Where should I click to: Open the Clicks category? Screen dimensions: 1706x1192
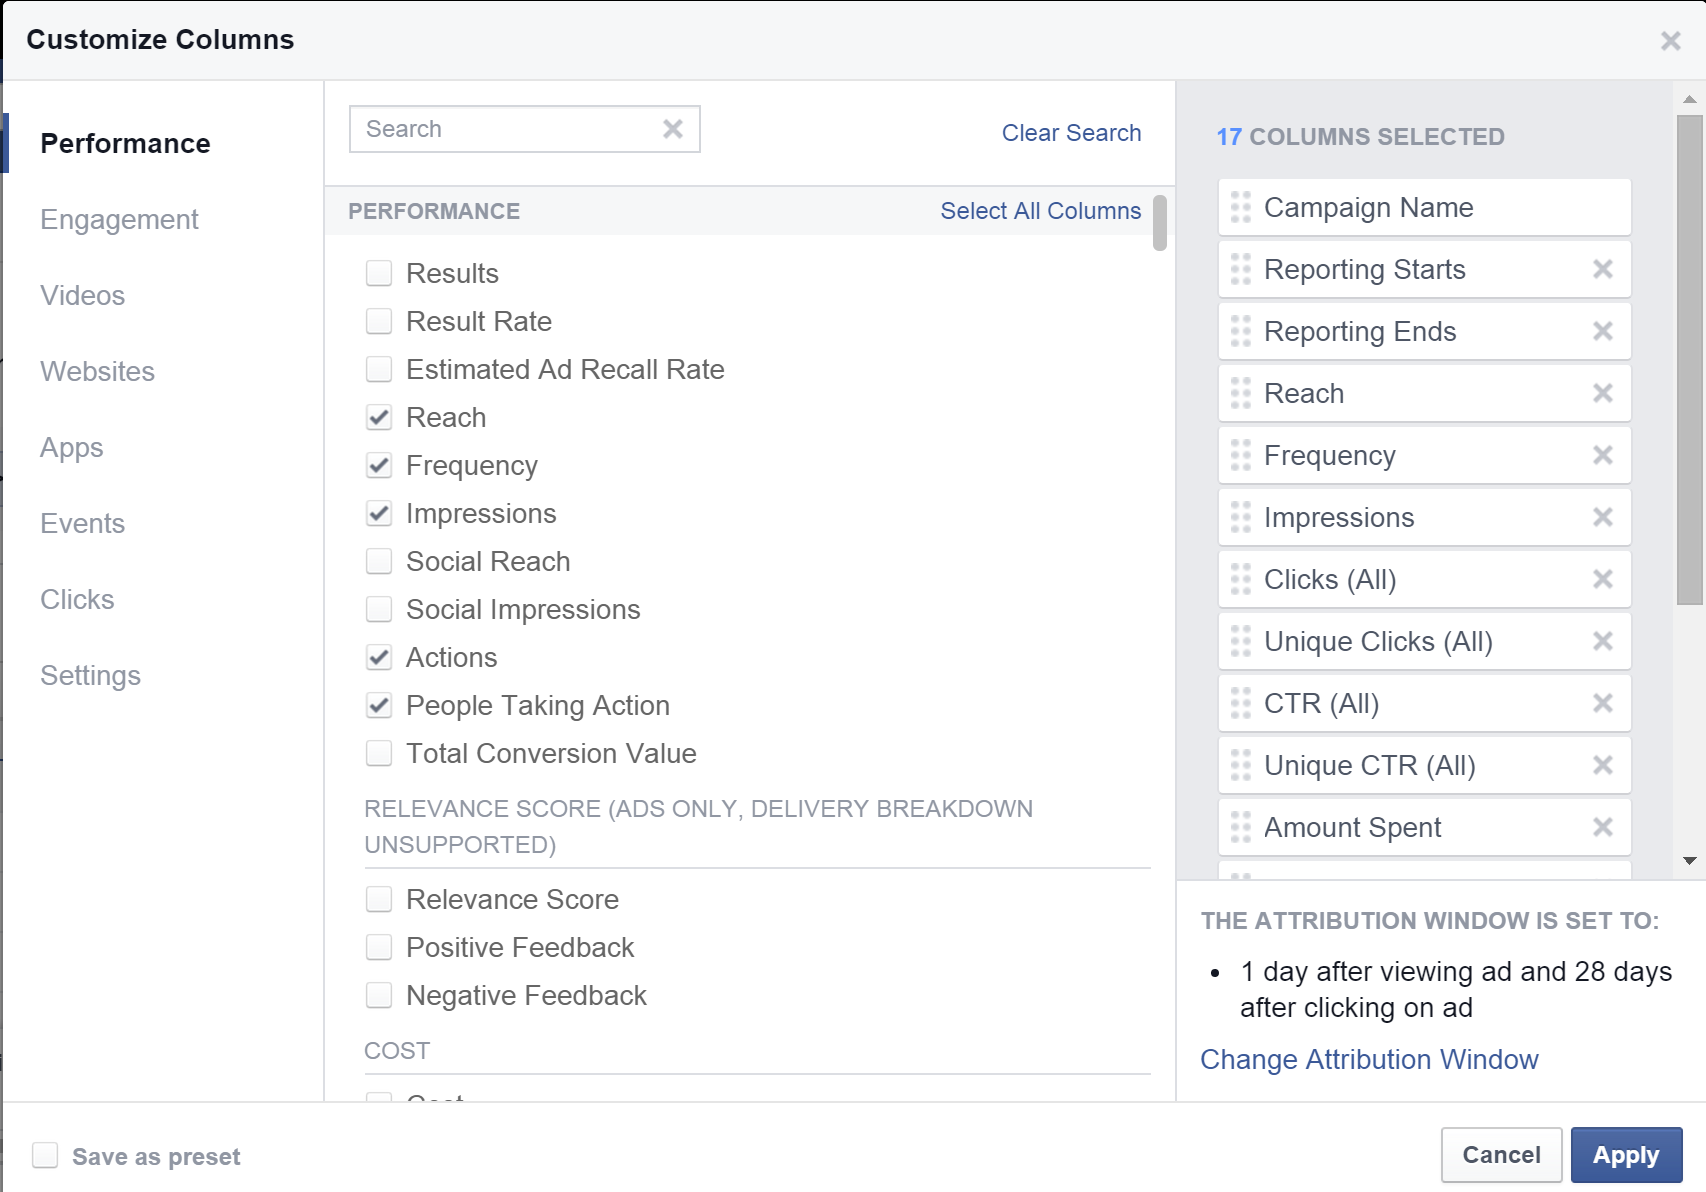tap(77, 599)
